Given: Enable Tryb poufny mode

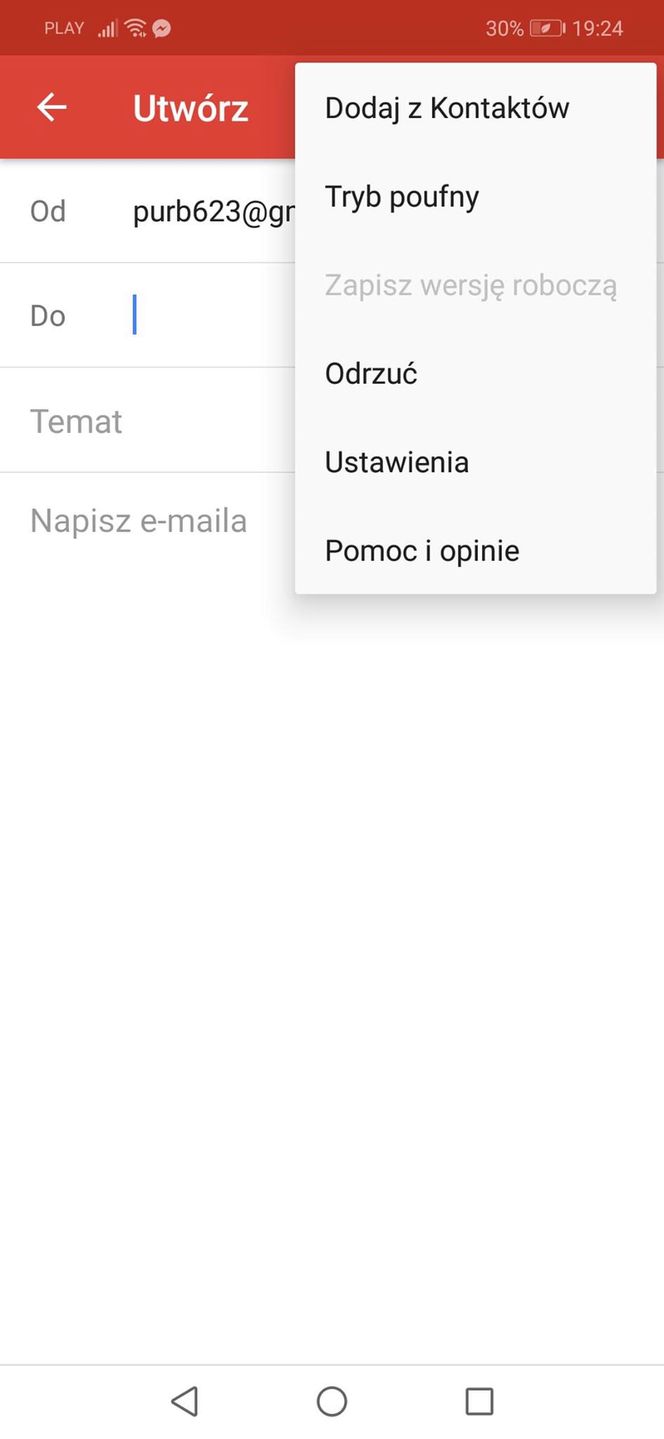Looking at the screenshot, I should click(x=401, y=196).
